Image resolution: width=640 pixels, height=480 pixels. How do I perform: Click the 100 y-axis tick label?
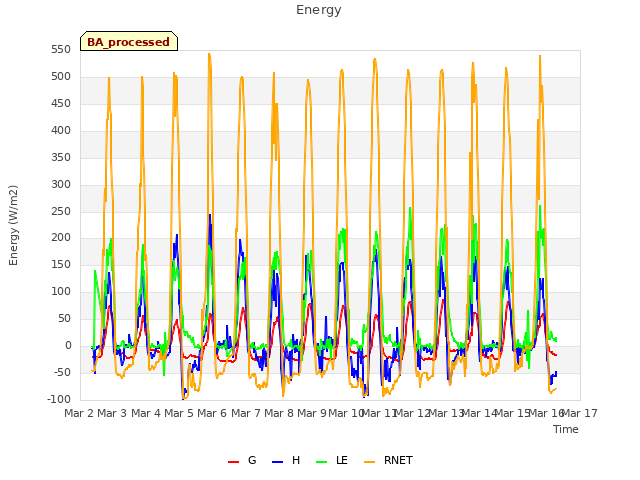coord(61,291)
